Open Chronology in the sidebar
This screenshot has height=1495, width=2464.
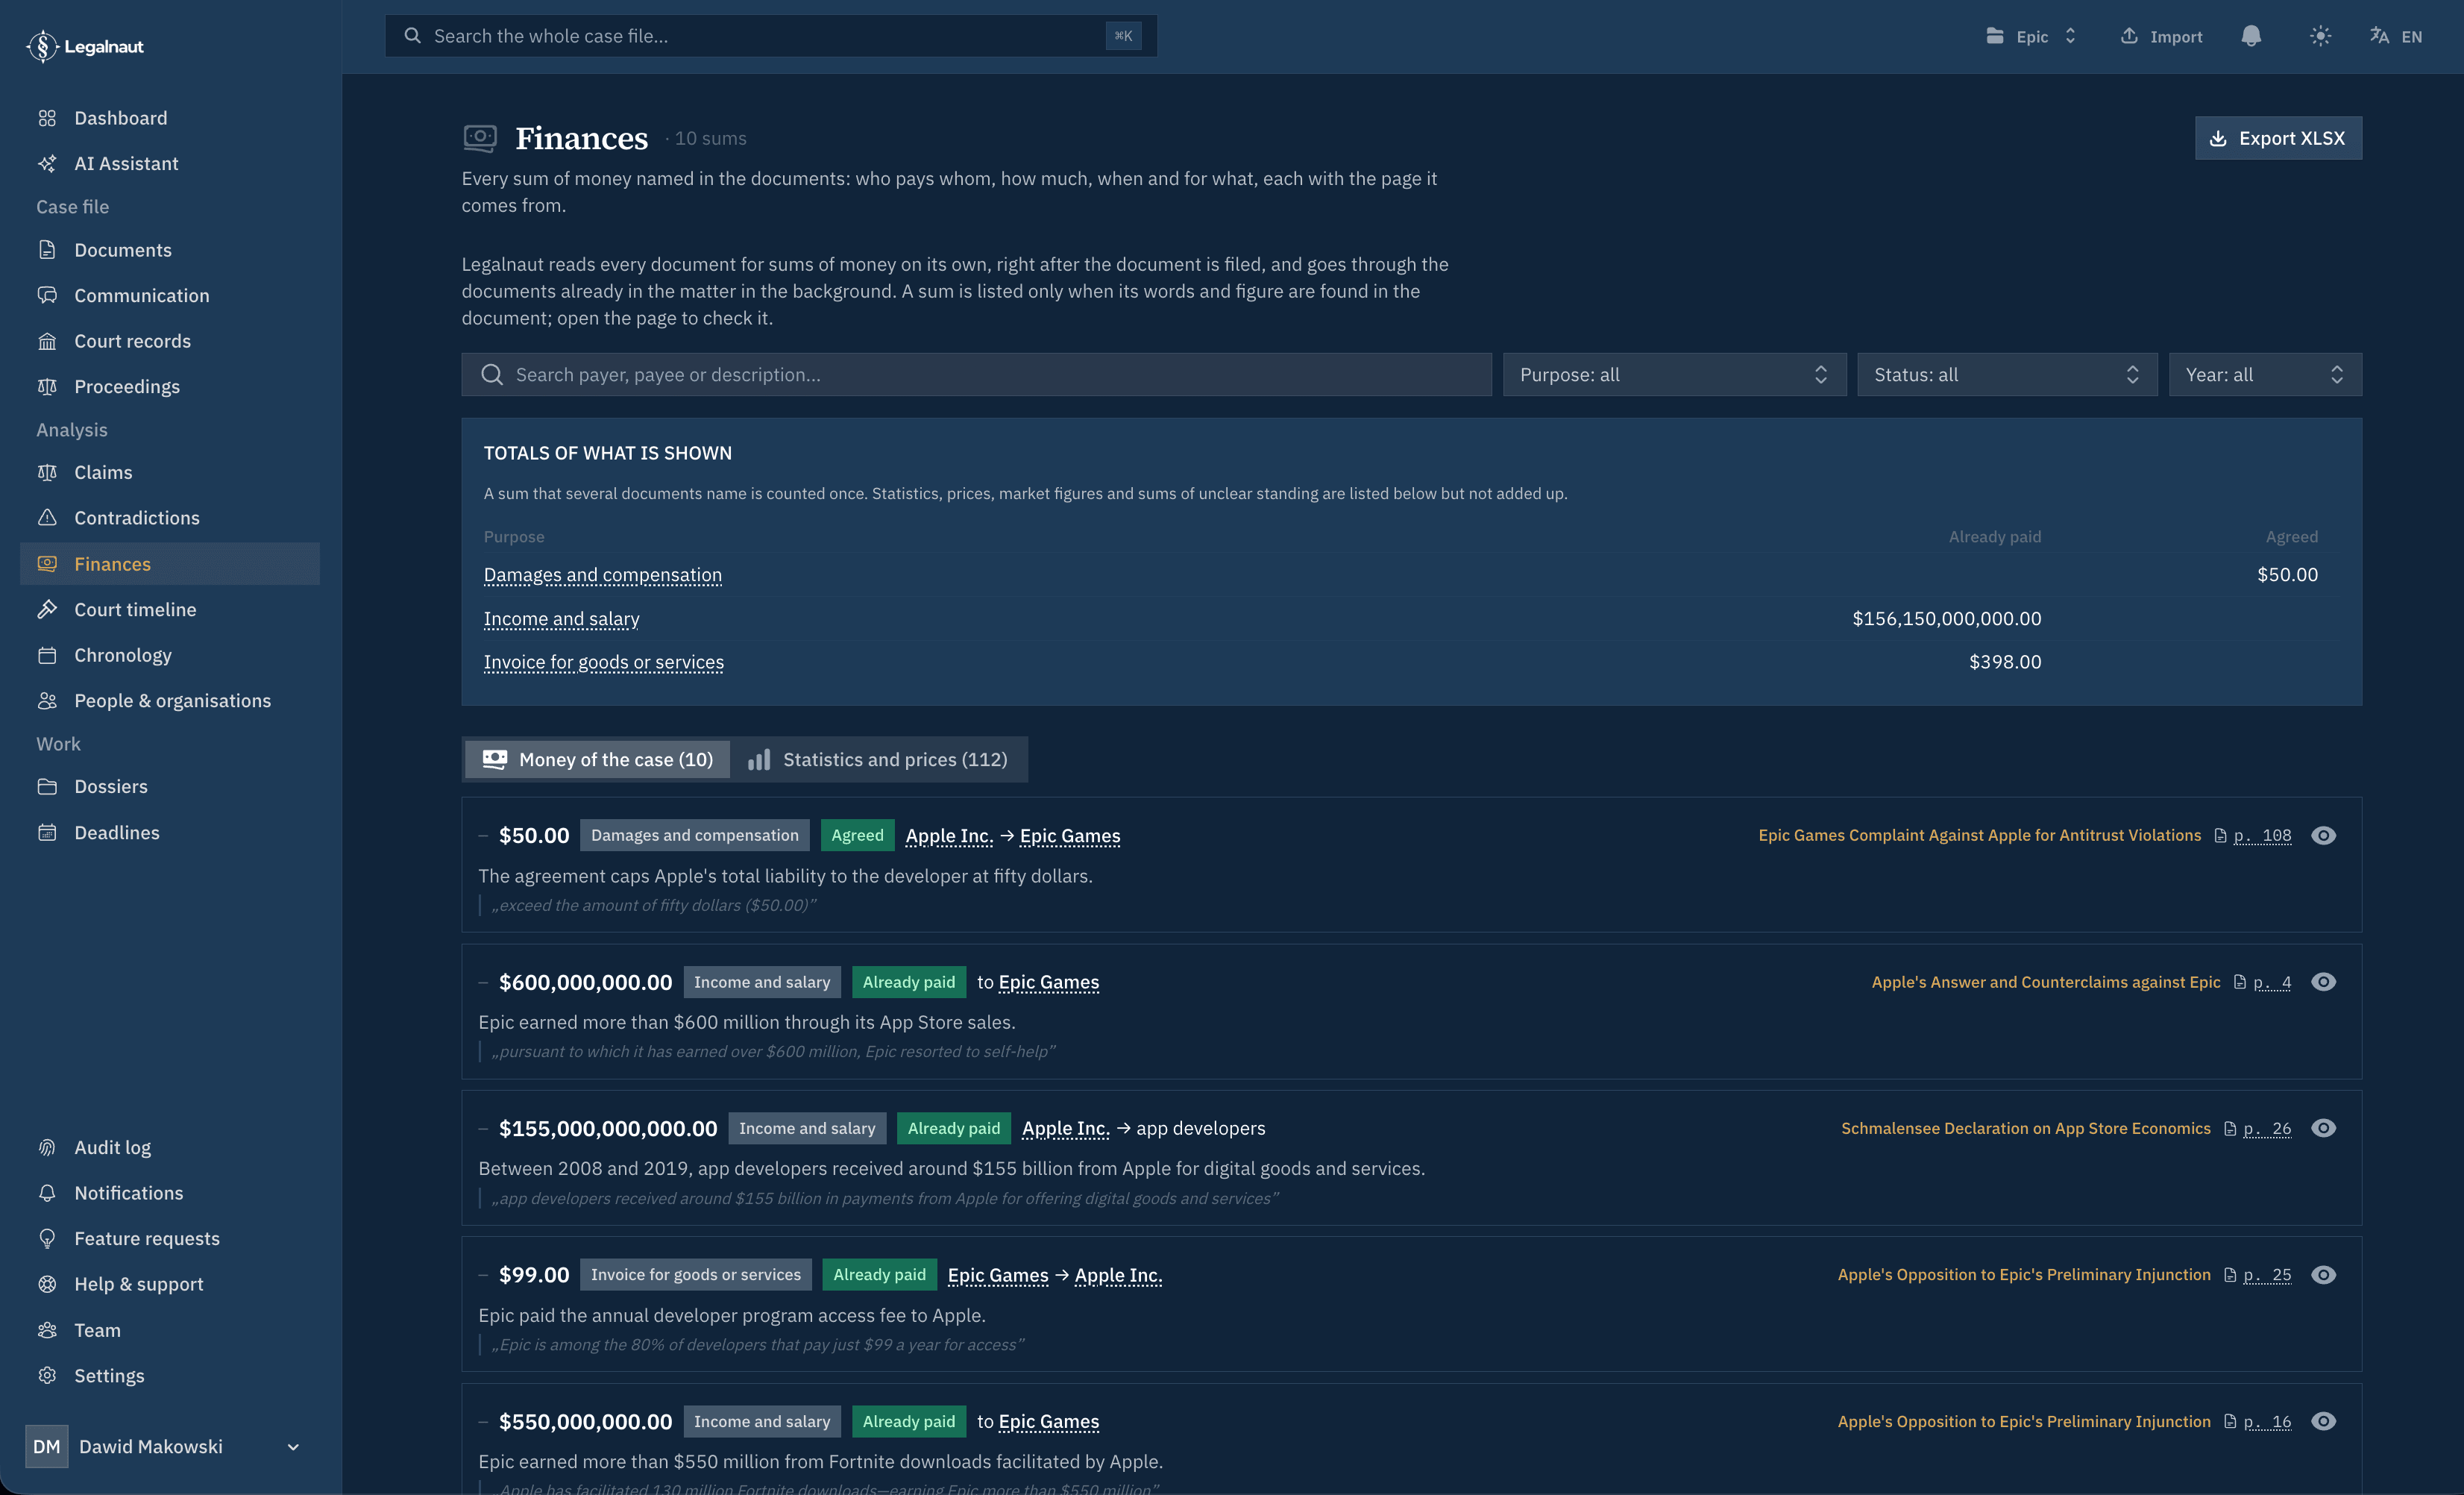pyautogui.click(x=170, y=655)
